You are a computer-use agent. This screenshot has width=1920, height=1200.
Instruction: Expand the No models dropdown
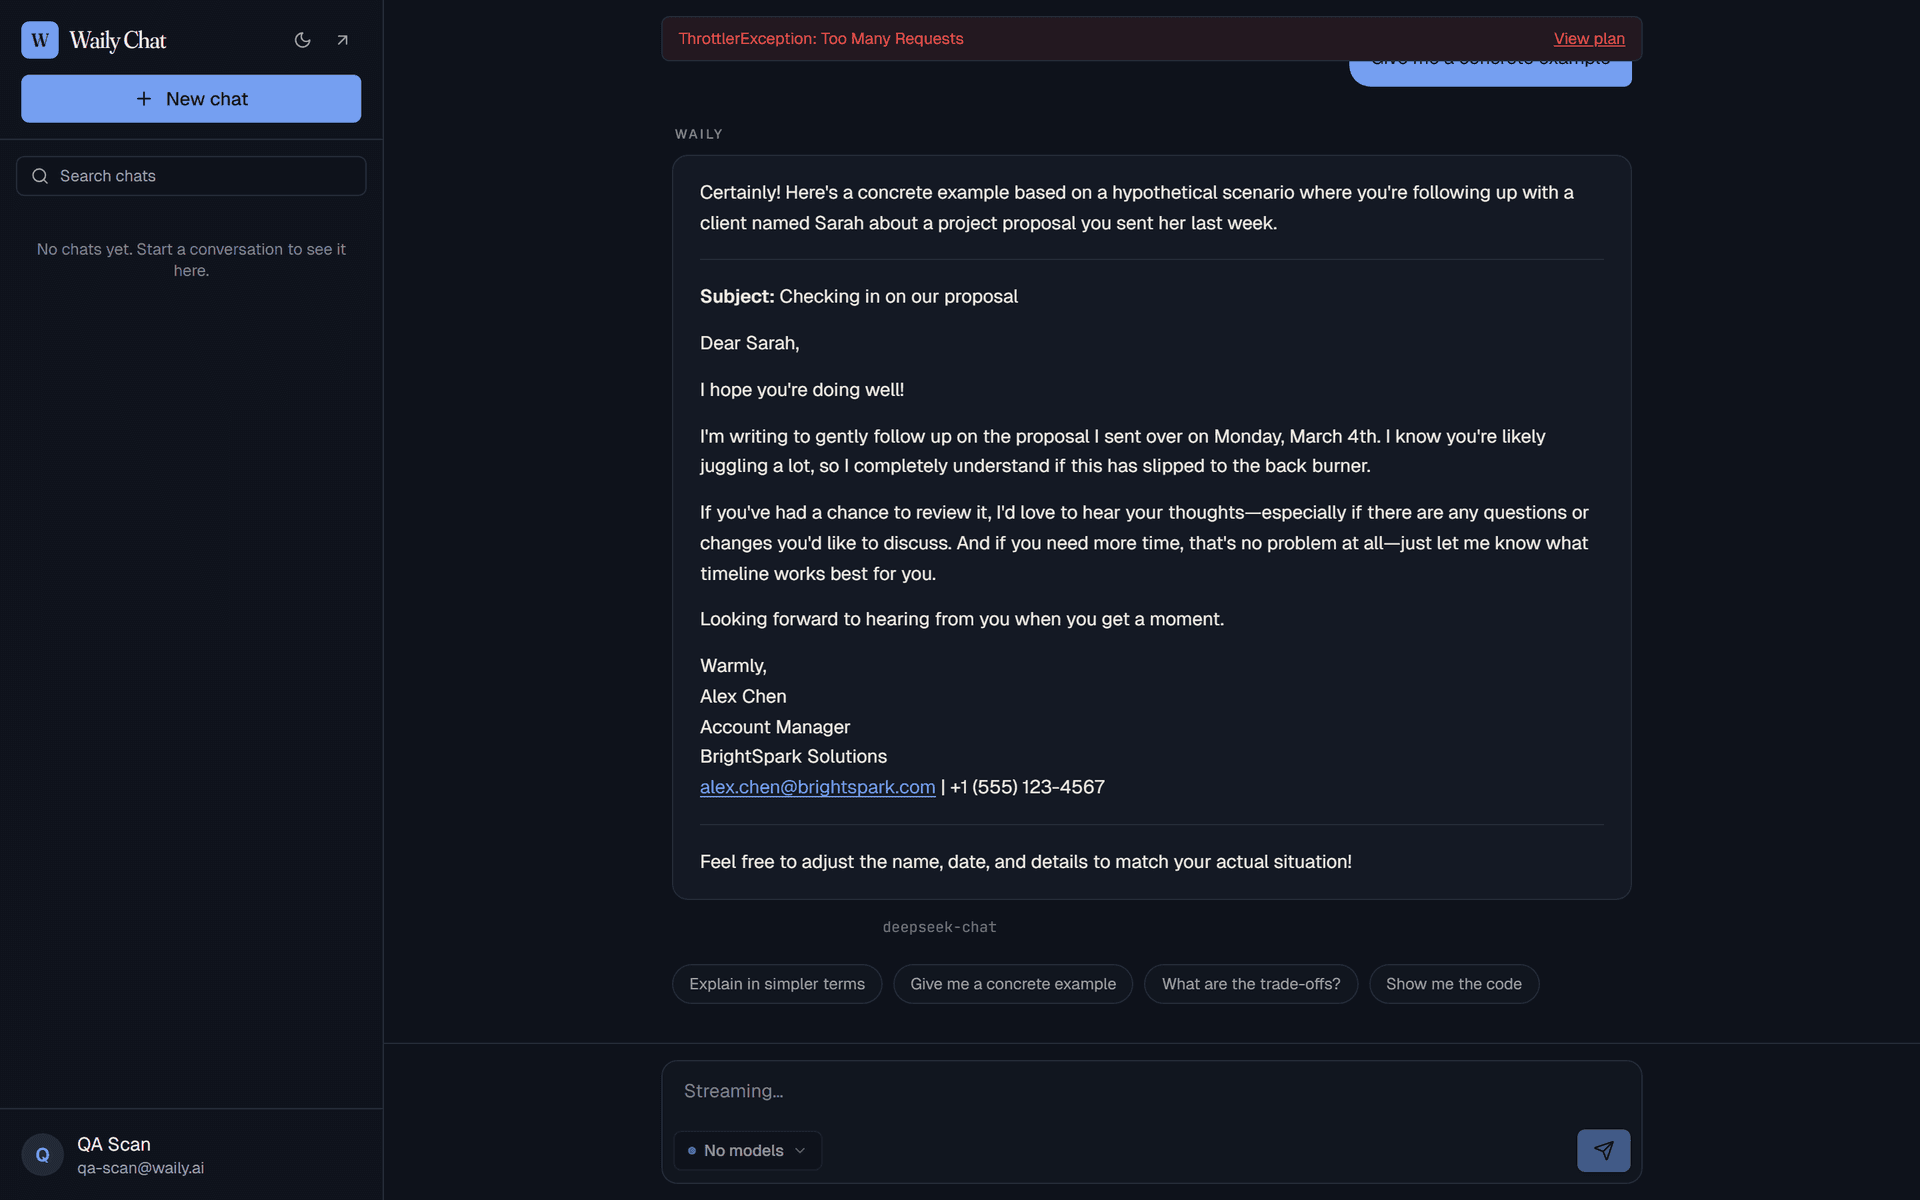[747, 1151]
